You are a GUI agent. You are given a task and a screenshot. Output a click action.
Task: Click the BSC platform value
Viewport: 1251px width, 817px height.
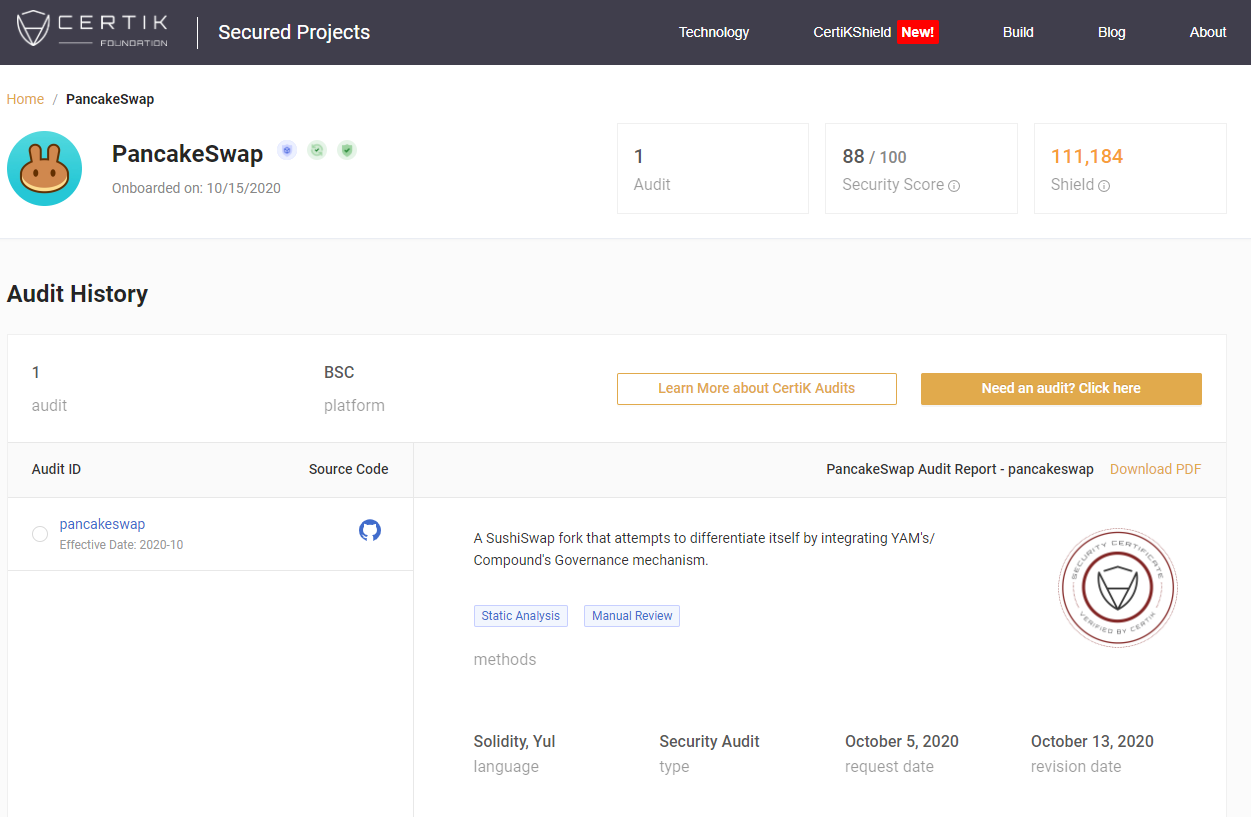339,372
